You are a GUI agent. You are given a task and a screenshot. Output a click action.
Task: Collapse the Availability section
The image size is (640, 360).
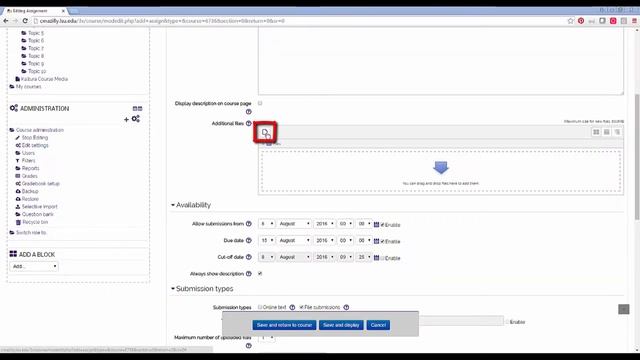[x=191, y=205]
